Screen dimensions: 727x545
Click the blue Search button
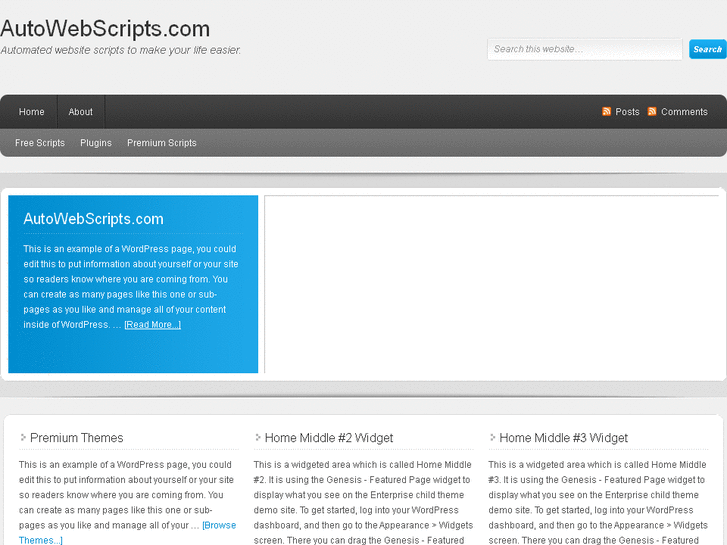pyautogui.click(x=708, y=49)
